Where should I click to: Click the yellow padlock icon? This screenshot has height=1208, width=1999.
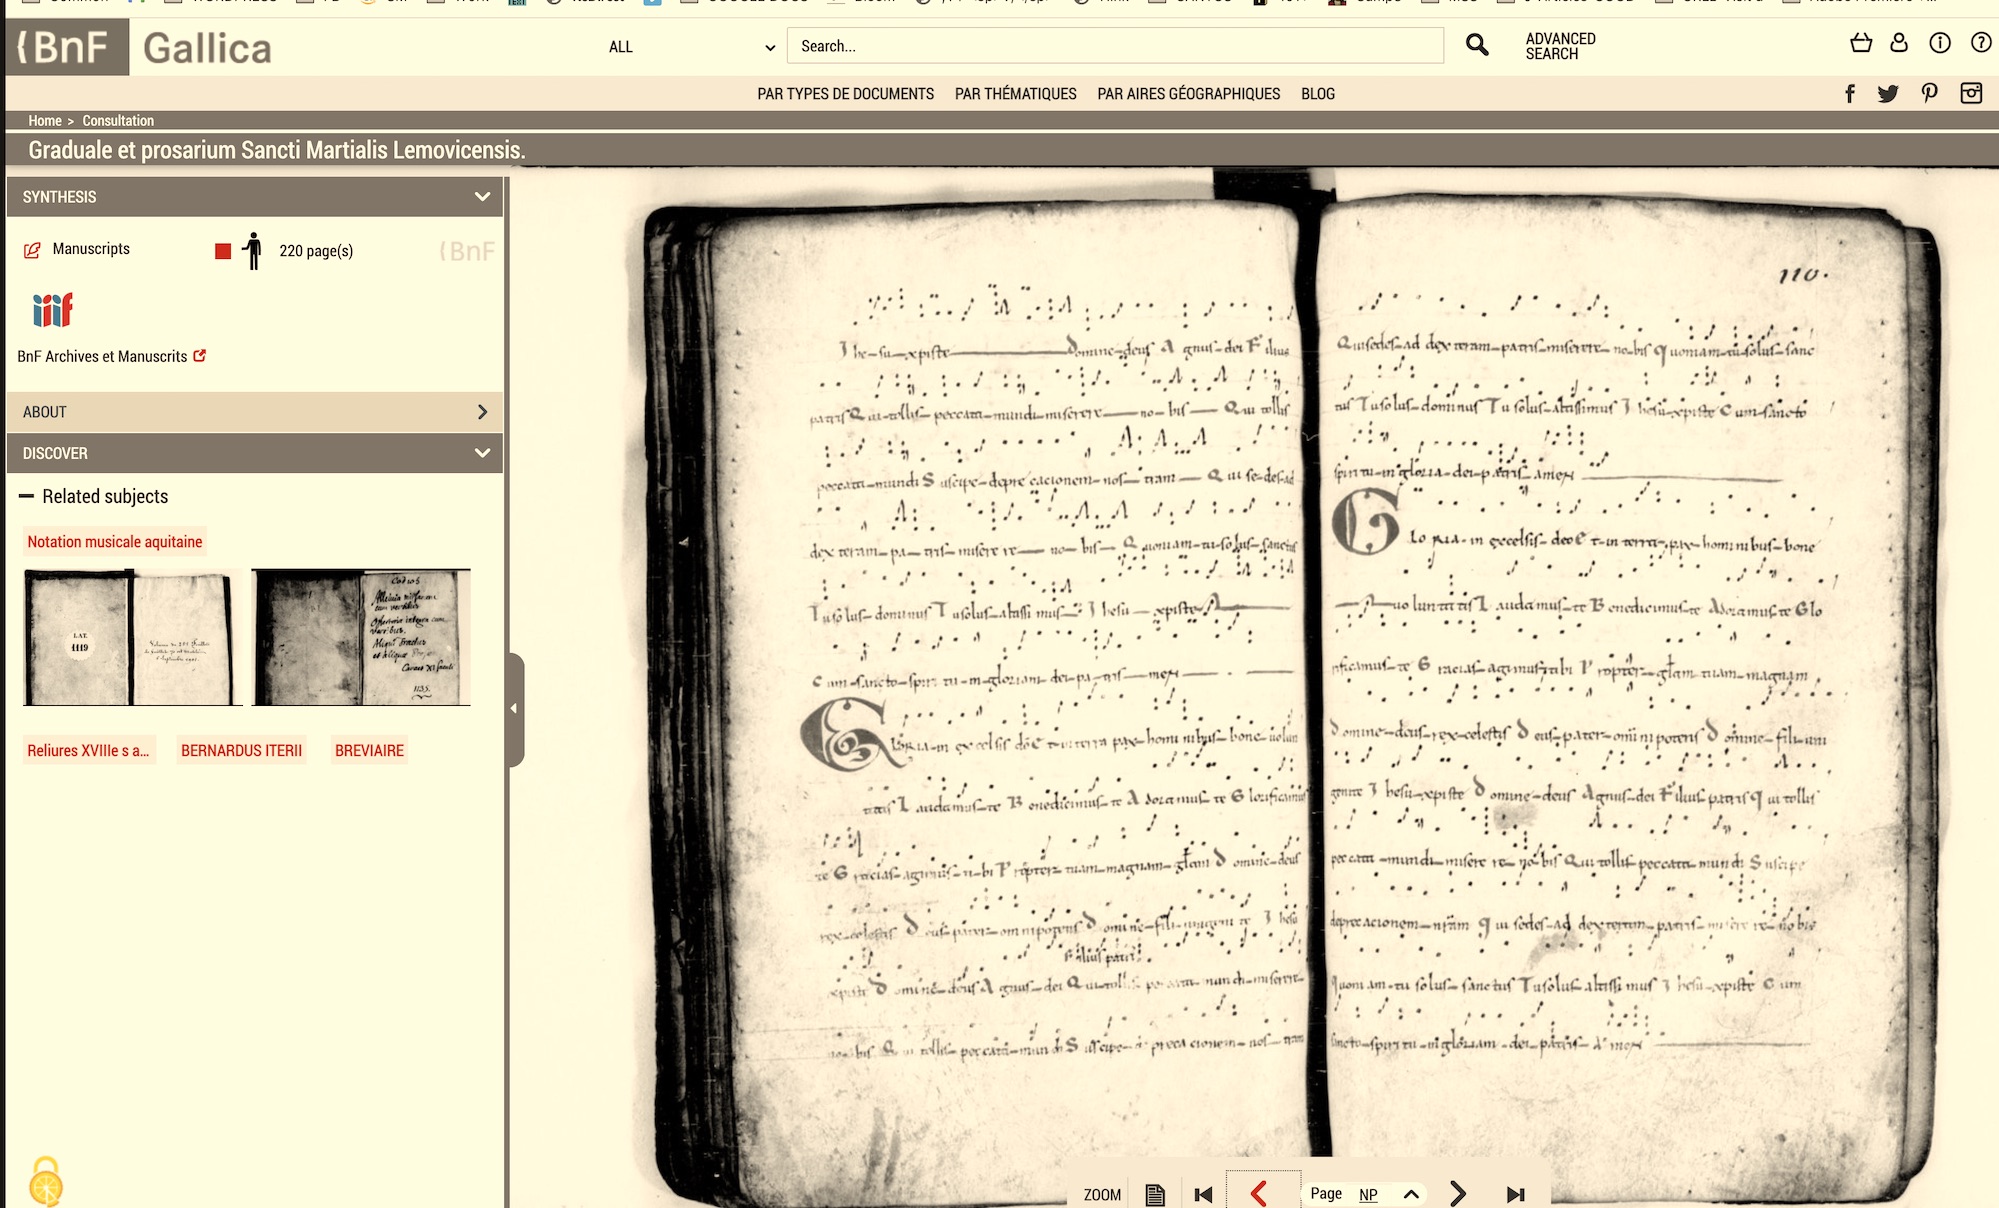tap(46, 1182)
